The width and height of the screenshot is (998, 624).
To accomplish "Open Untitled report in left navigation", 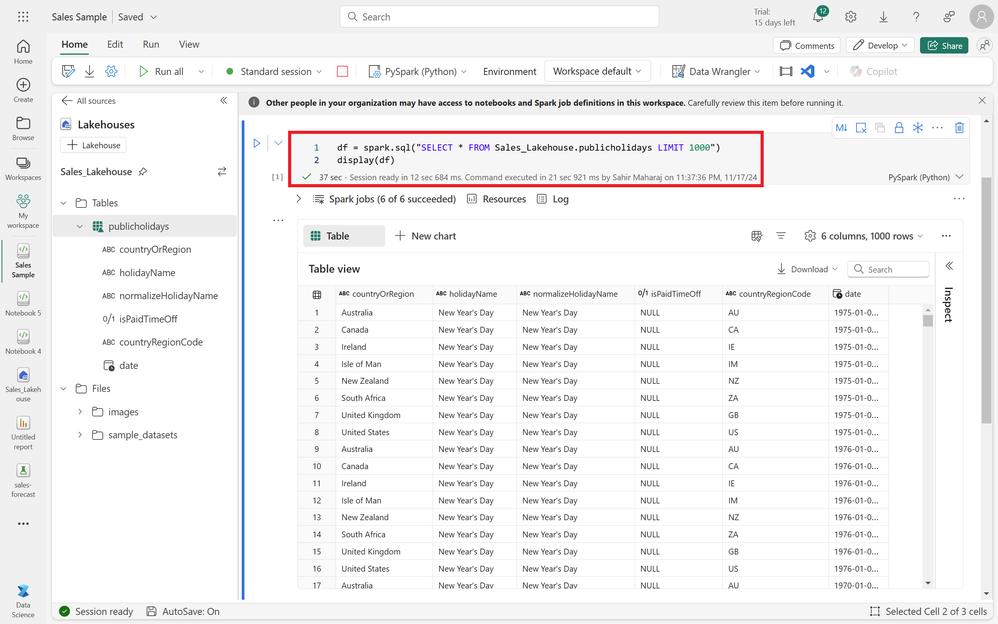I will tap(23, 432).
